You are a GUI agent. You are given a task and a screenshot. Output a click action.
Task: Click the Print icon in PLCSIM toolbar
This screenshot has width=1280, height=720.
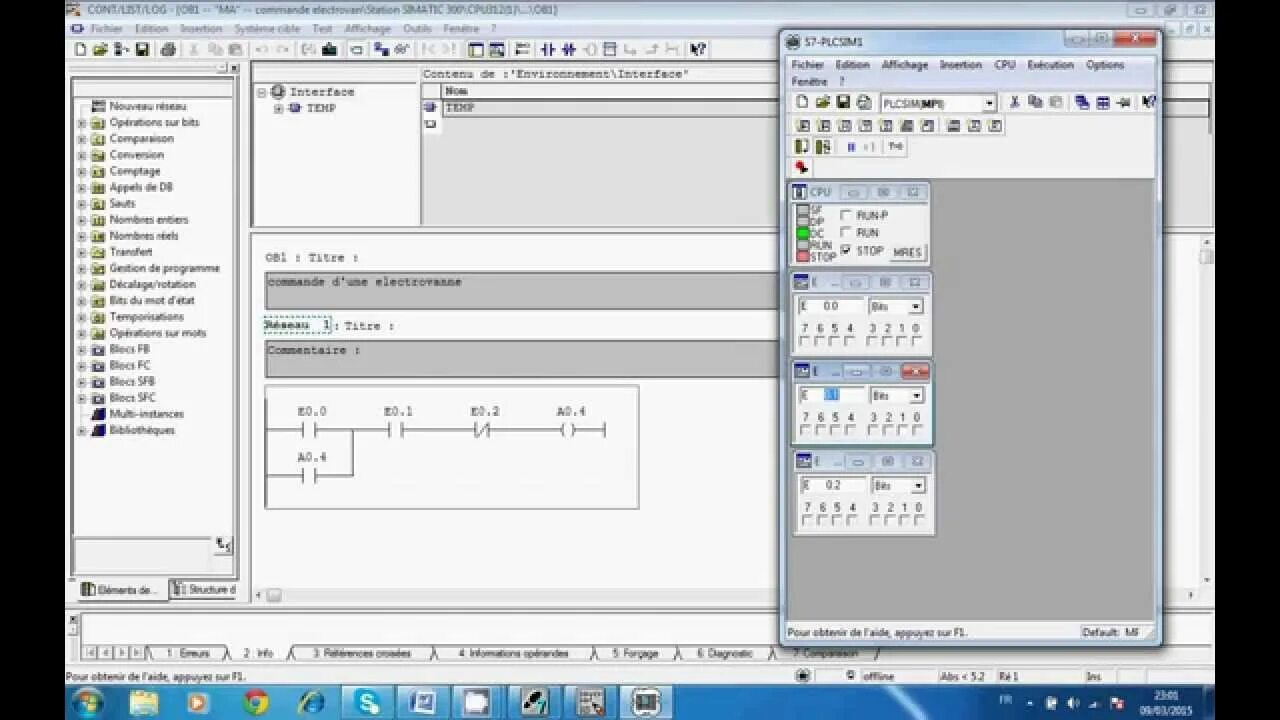[x=863, y=102]
